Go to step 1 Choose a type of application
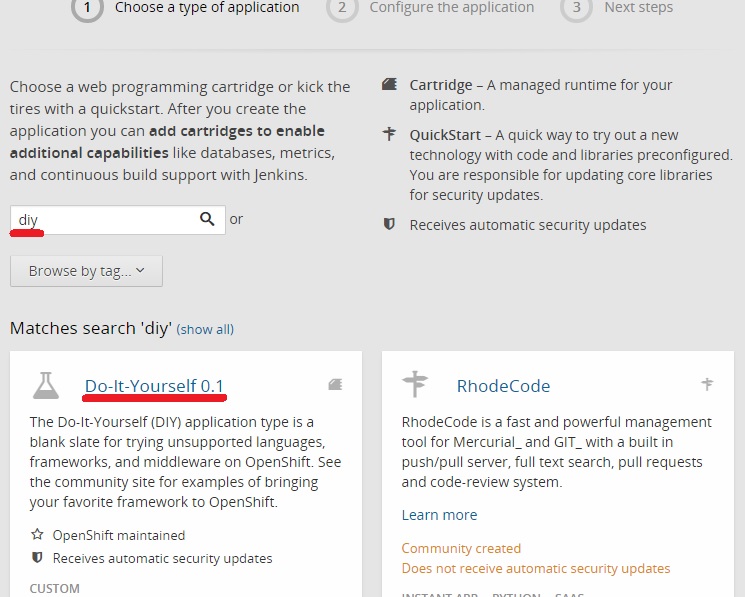The image size is (745, 597). (206, 8)
